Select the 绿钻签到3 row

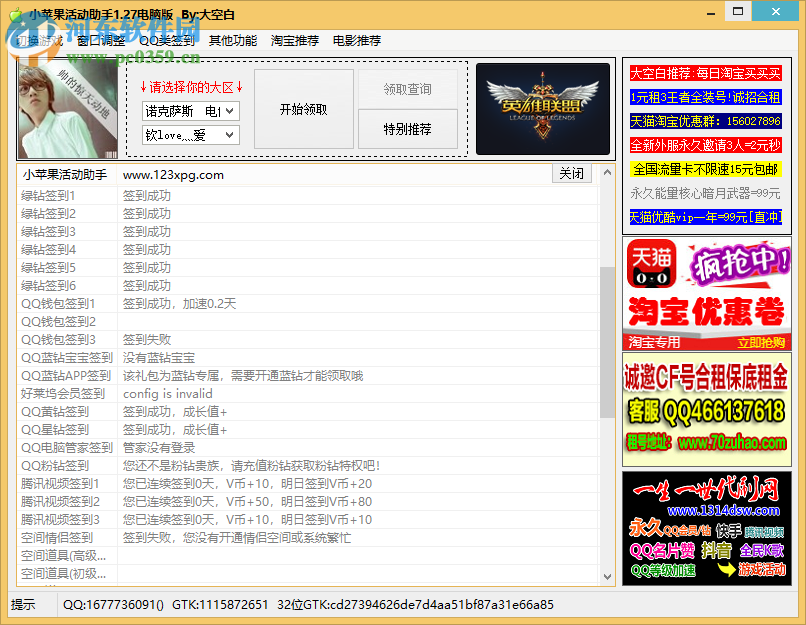[x=307, y=232]
